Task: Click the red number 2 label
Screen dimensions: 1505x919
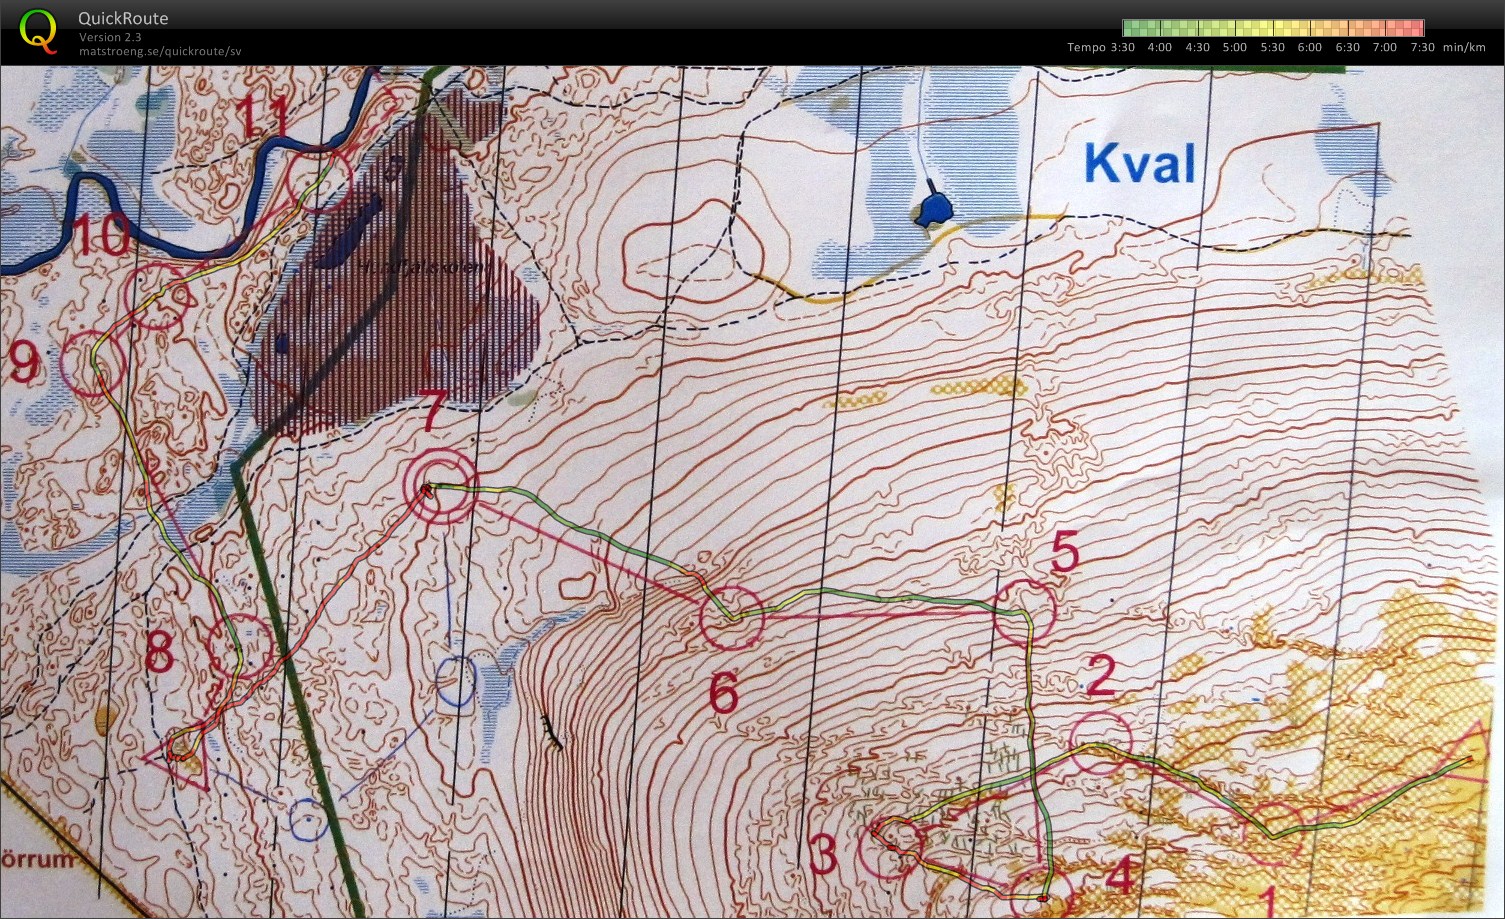Action: [1100, 677]
